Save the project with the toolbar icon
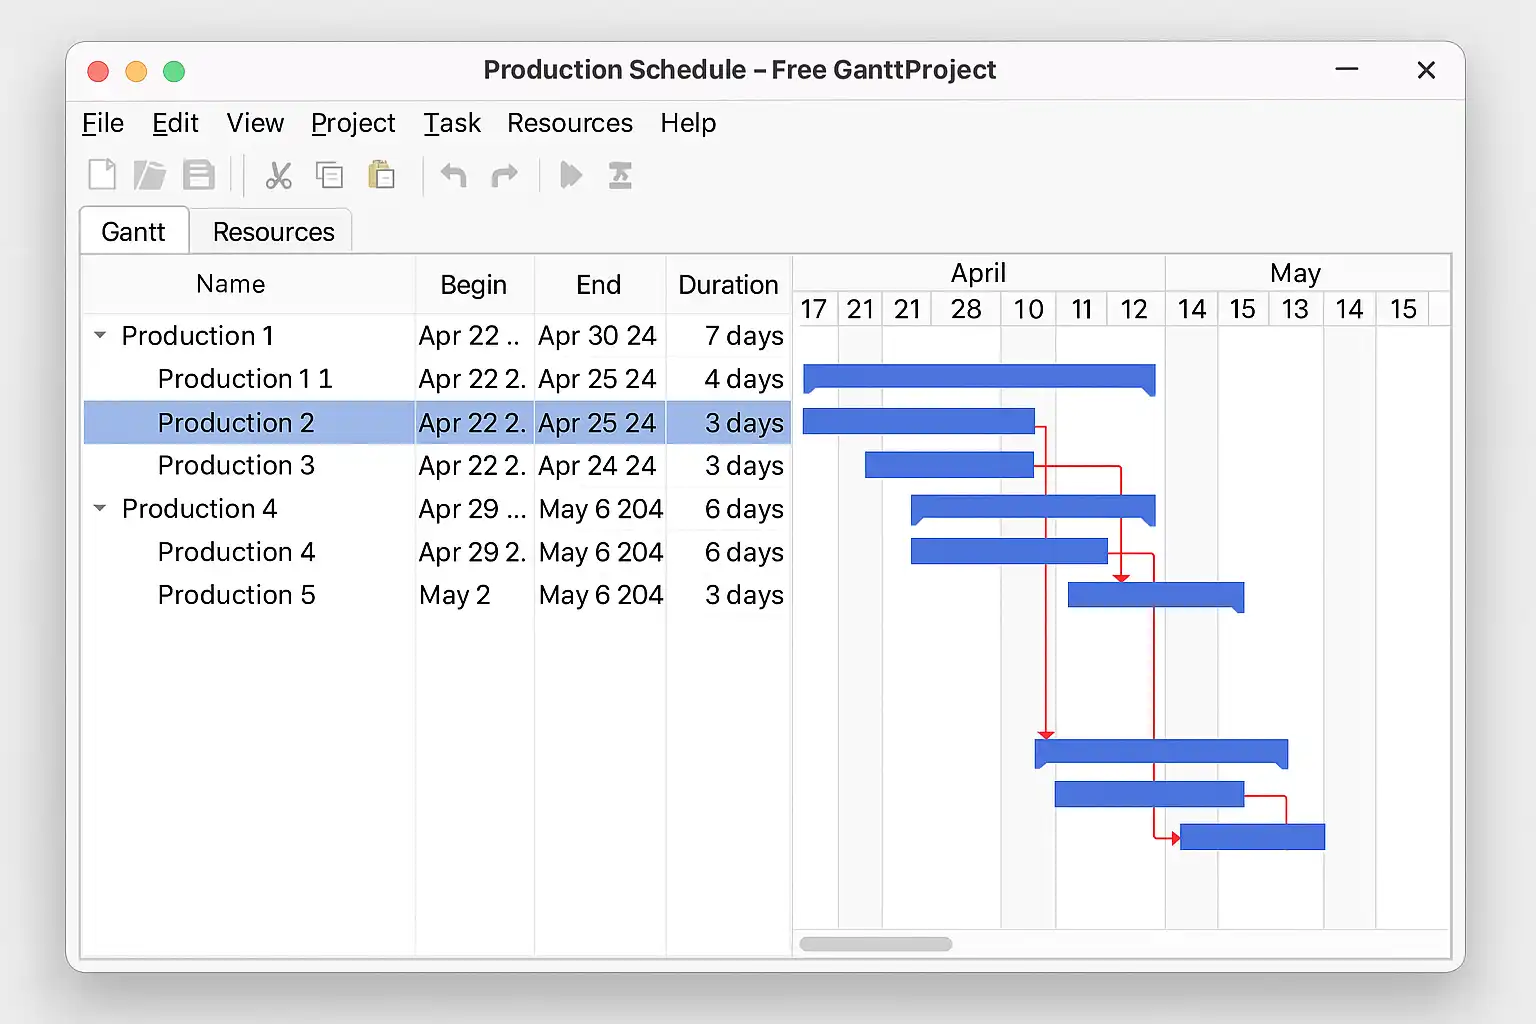Screen dimensions: 1536x1024 199,175
